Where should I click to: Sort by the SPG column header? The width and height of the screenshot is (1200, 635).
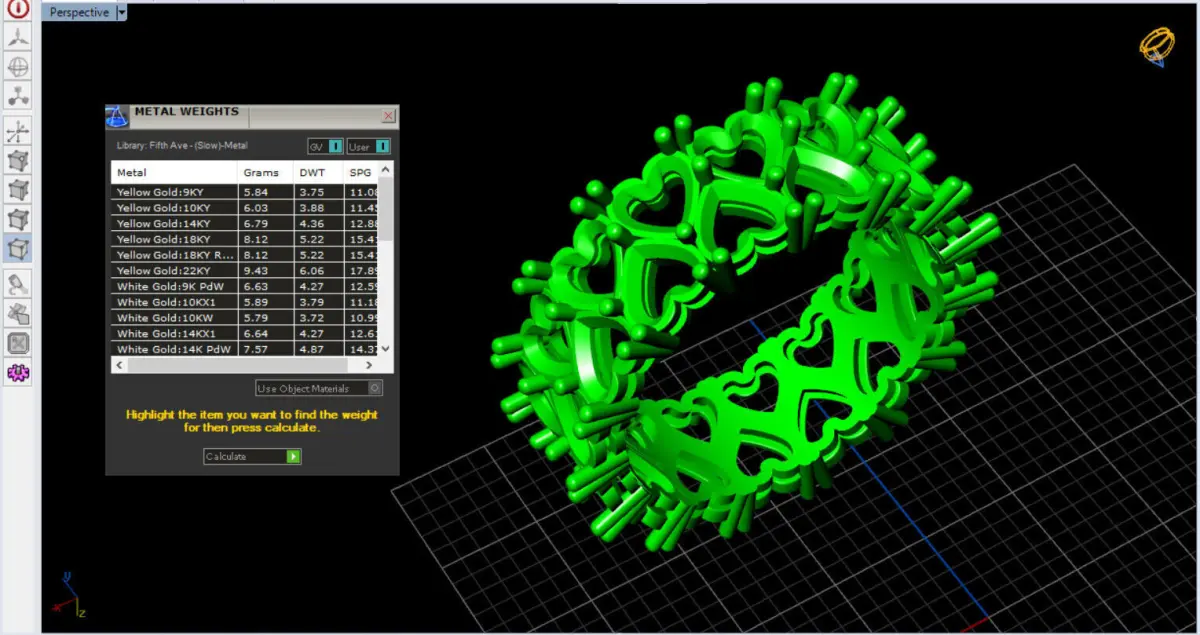tap(361, 173)
